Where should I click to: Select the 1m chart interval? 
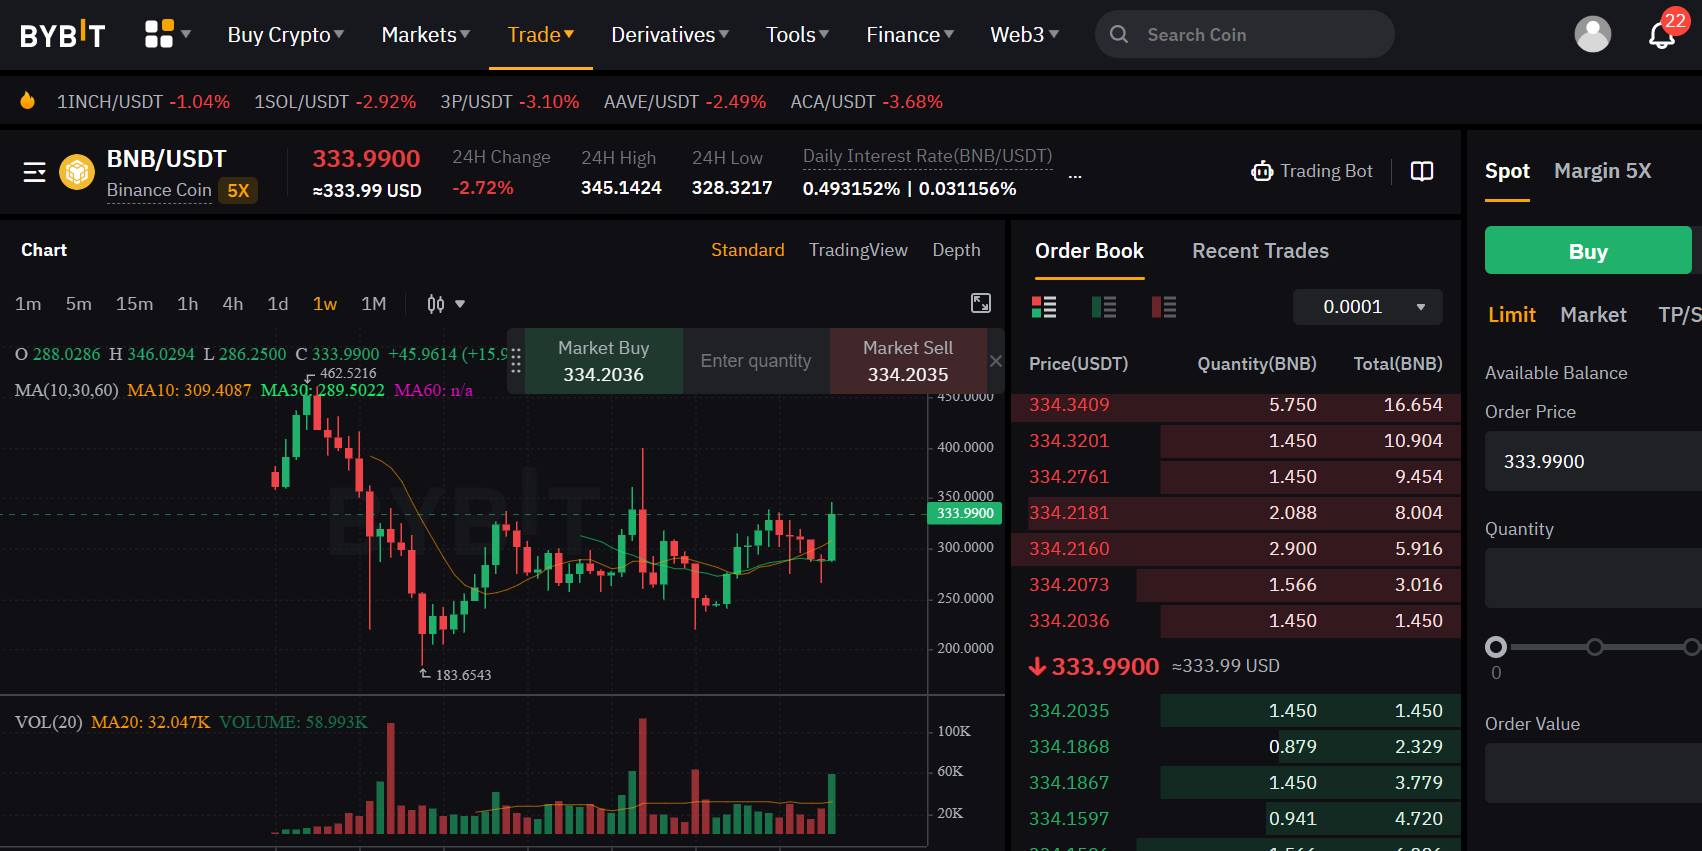click(x=28, y=304)
